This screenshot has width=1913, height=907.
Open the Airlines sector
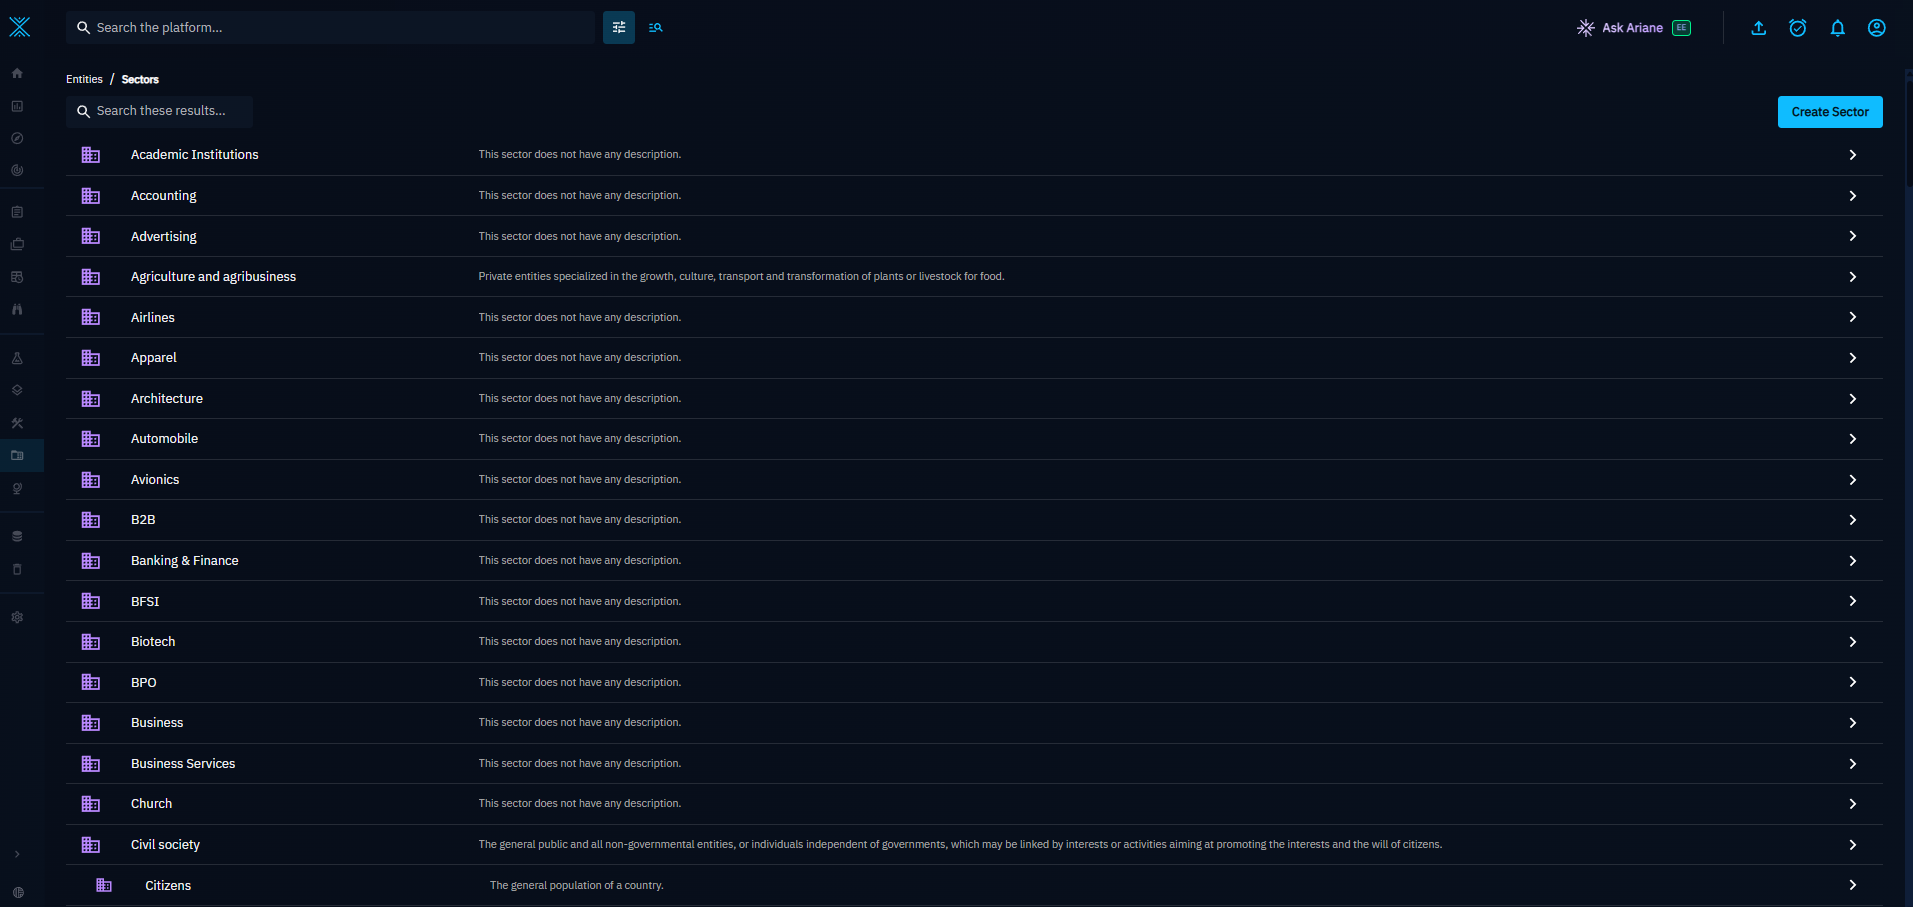[x=974, y=317]
